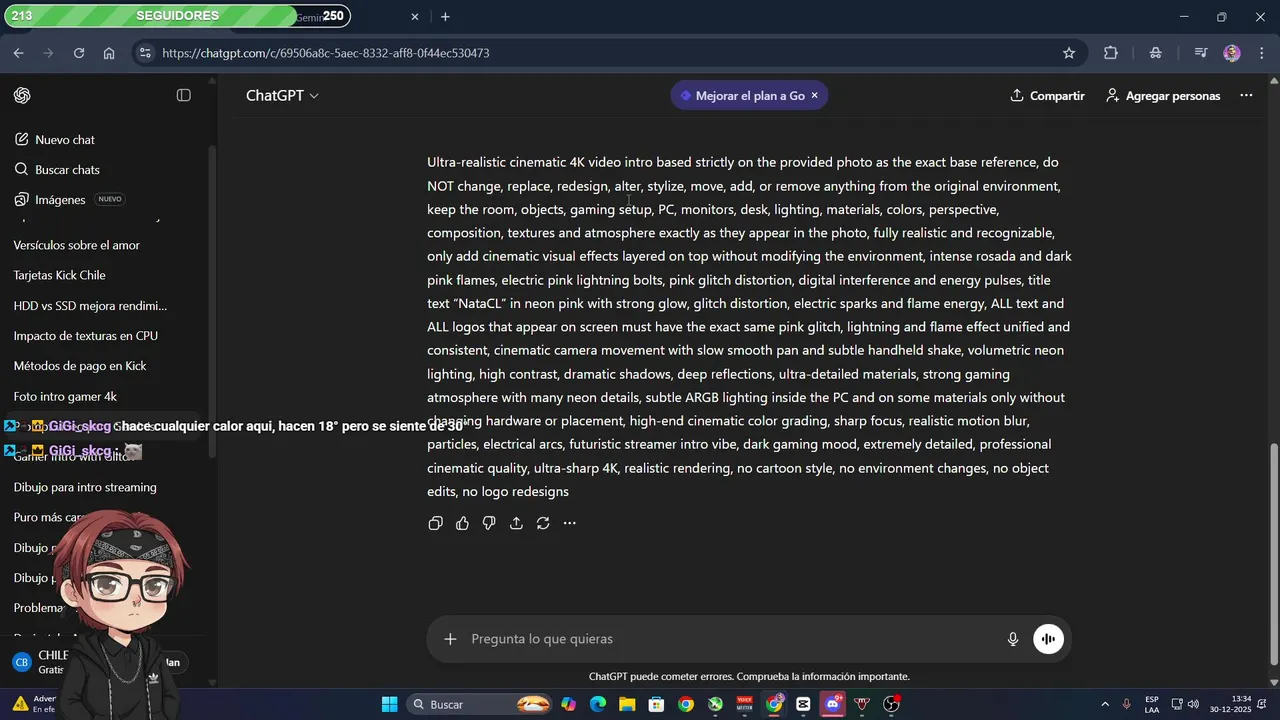
Task: Go to the browser home page
Action: point(109,53)
